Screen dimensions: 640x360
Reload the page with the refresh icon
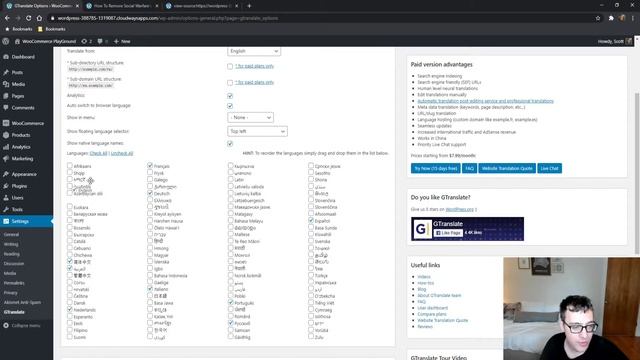(29, 18)
